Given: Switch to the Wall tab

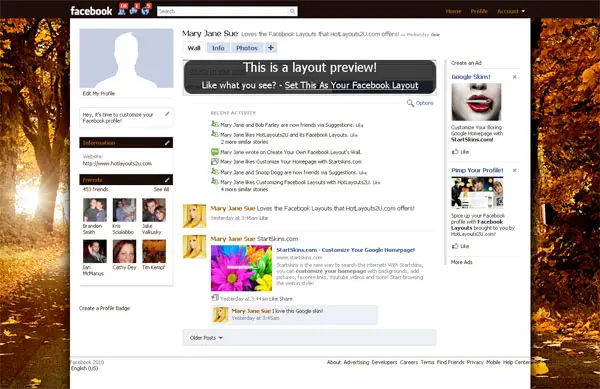Looking at the screenshot, I should (194, 48).
